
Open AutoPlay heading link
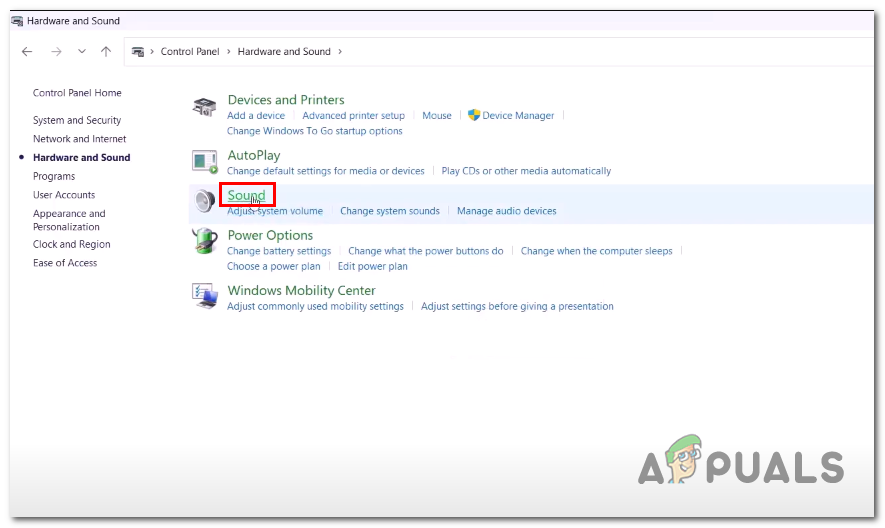point(253,155)
